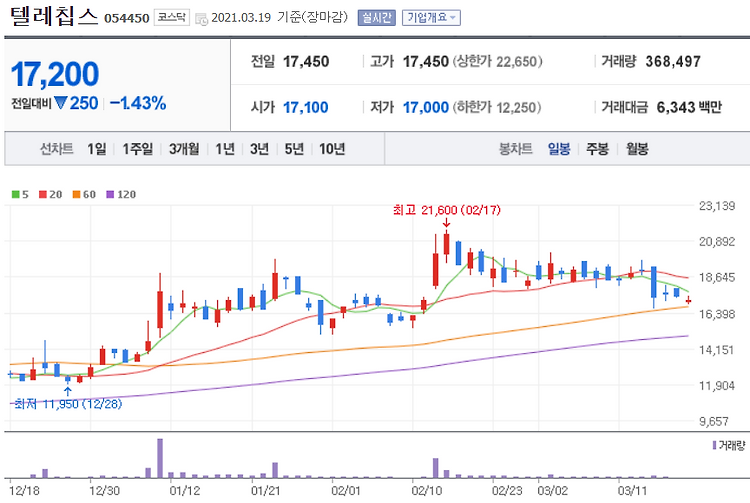Click the 저가 value 17,000
The width and height of the screenshot is (750, 503).
click(426, 108)
